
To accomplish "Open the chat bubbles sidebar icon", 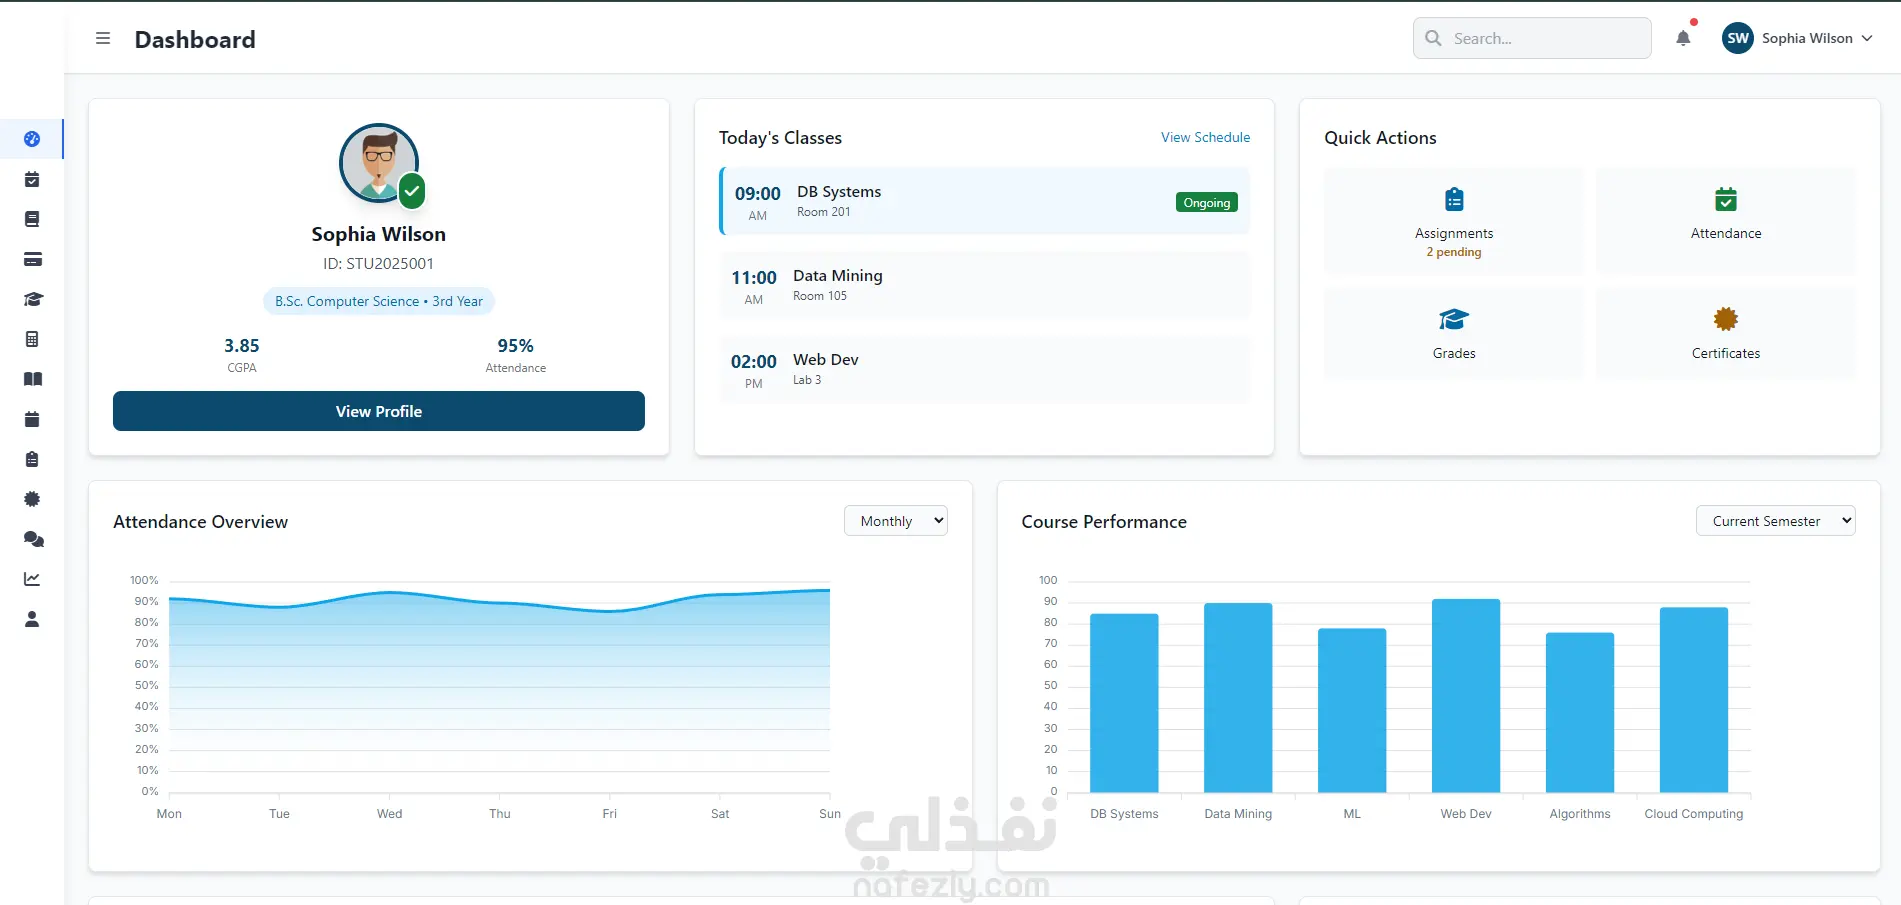I will [33, 539].
